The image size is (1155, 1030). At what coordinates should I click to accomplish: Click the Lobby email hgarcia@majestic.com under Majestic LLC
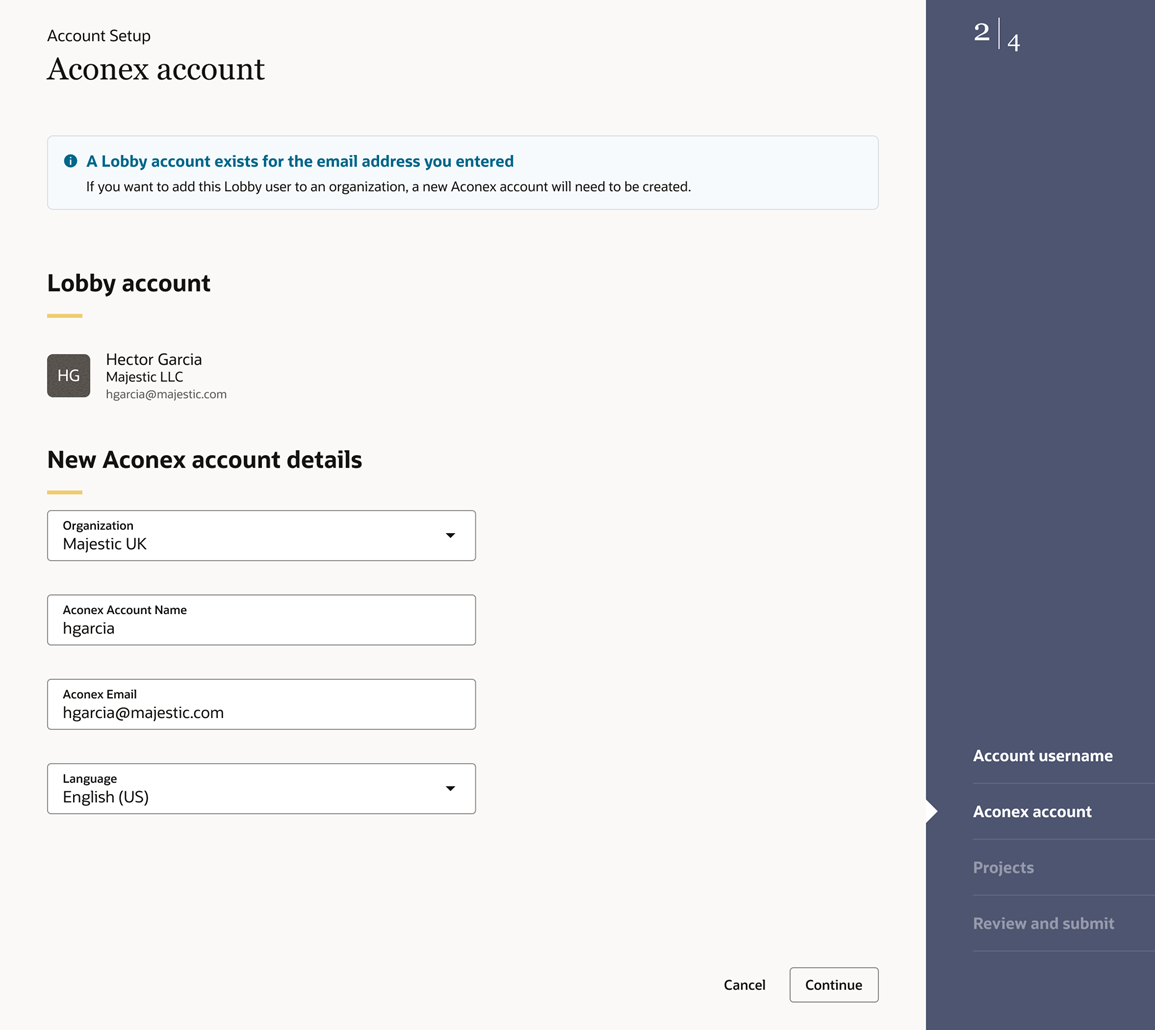pos(166,394)
